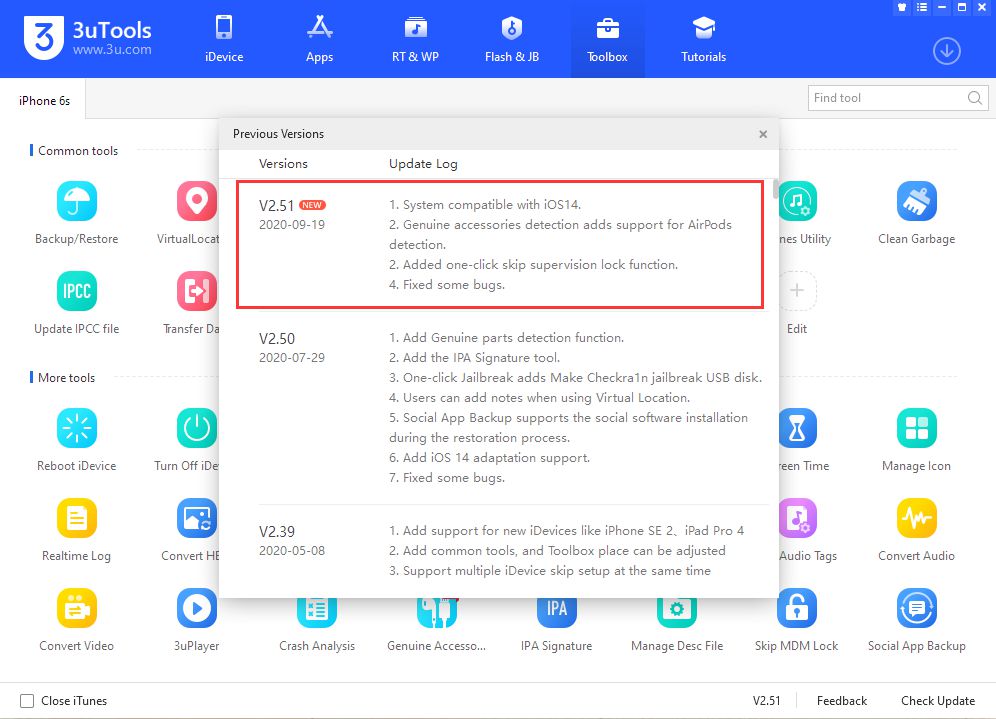Close the Previous Versions dialog

tap(763, 134)
